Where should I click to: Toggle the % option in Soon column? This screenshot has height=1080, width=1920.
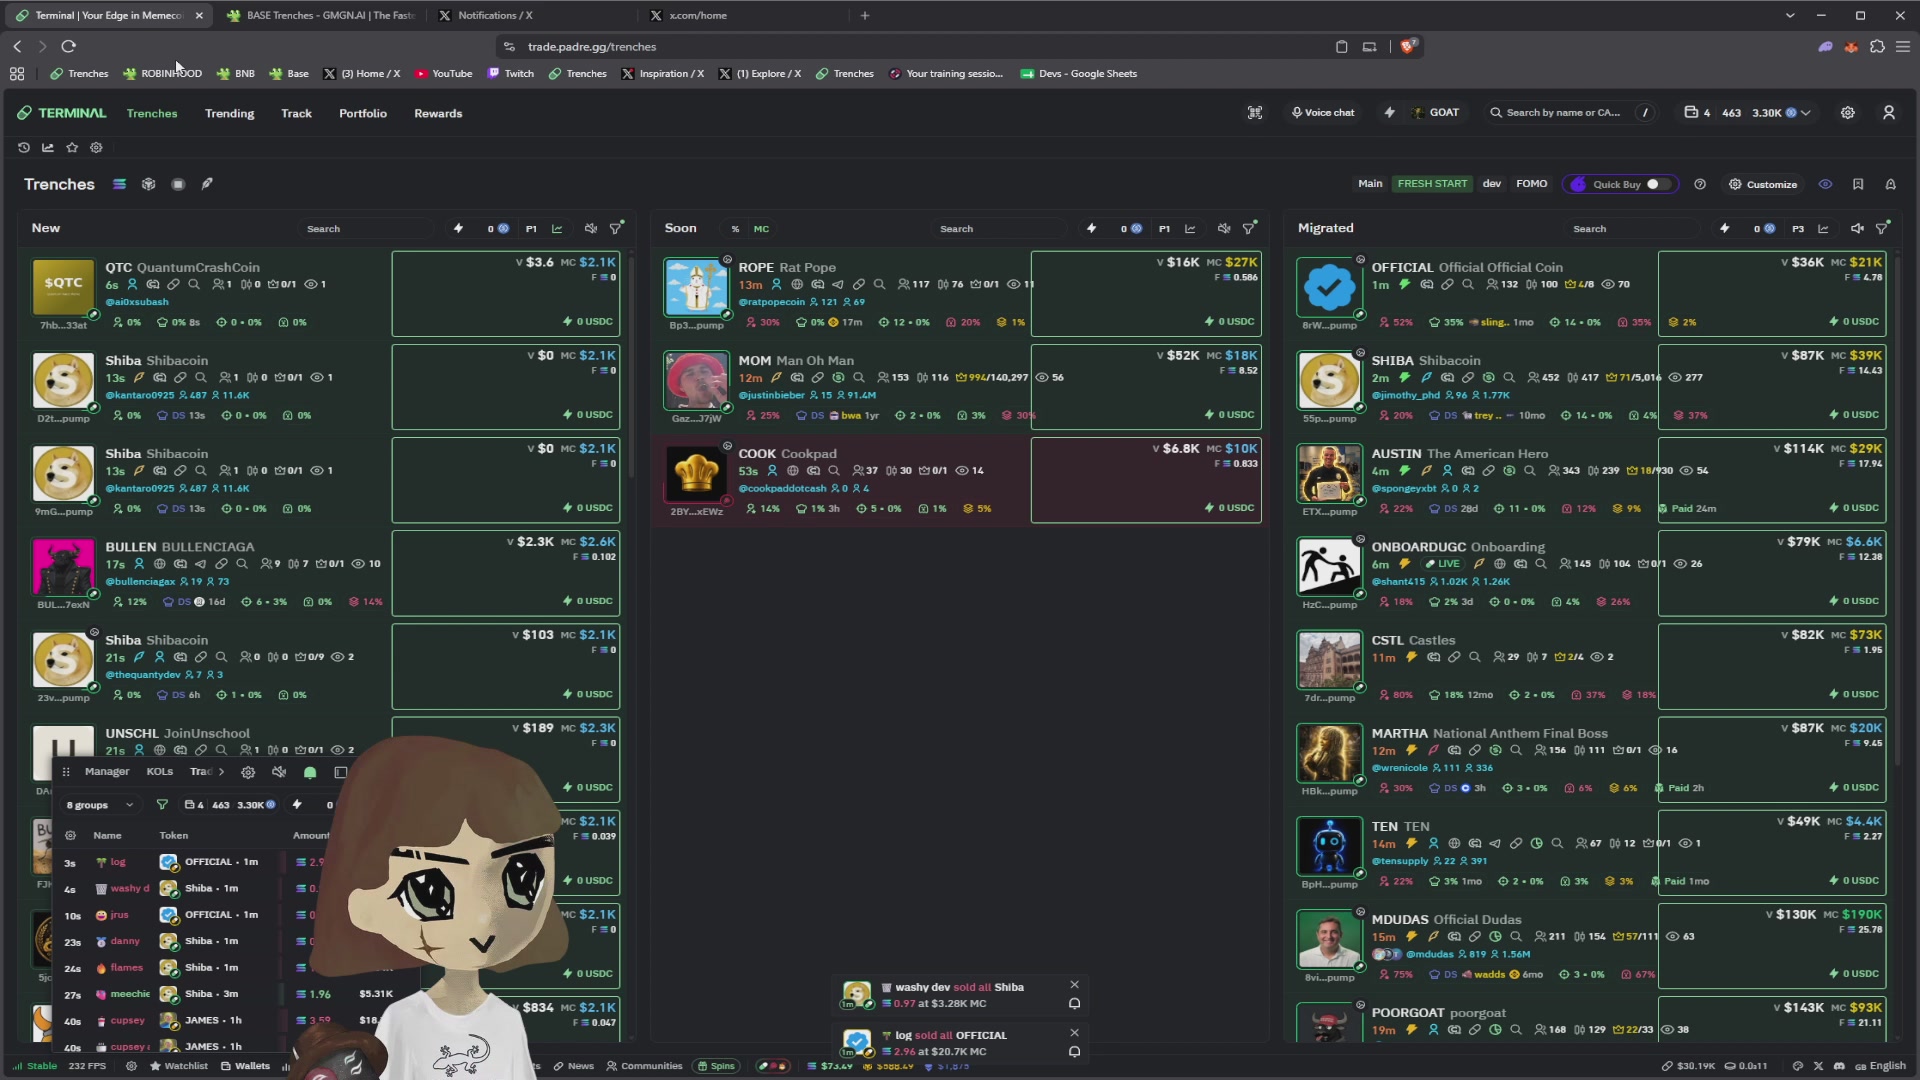click(735, 229)
